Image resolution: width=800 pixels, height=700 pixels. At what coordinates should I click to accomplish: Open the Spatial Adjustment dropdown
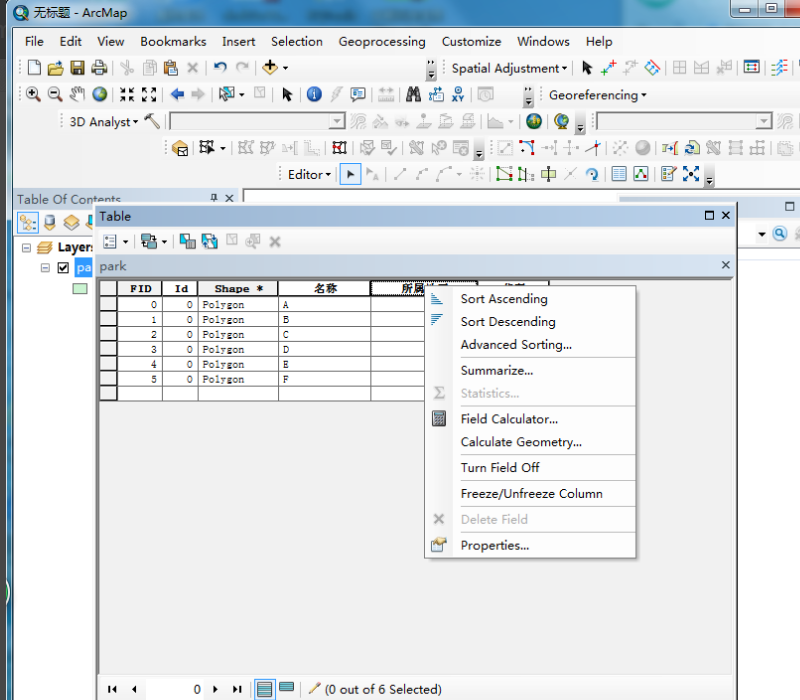pyautogui.click(x=509, y=68)
